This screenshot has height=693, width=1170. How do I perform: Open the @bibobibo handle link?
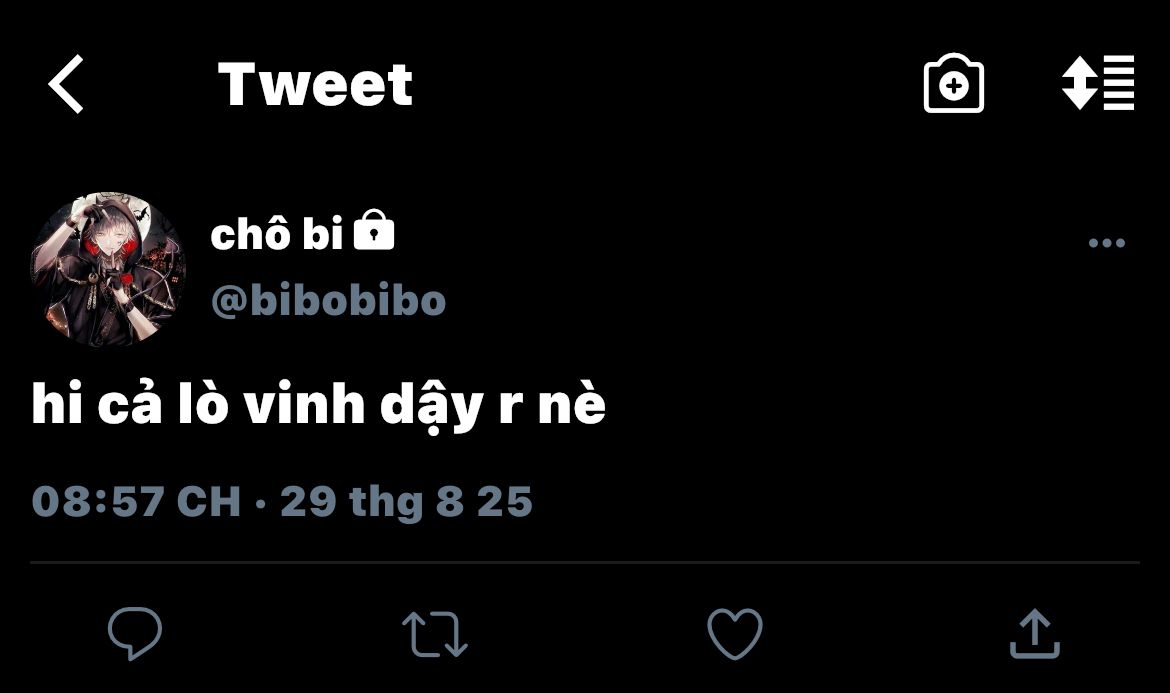tap(328, 300)
